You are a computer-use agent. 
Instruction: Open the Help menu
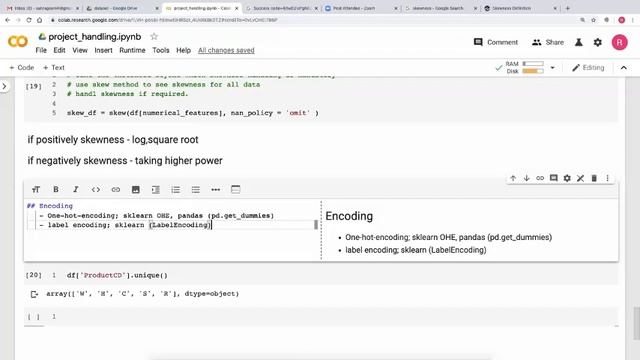(x=183, y=50)
